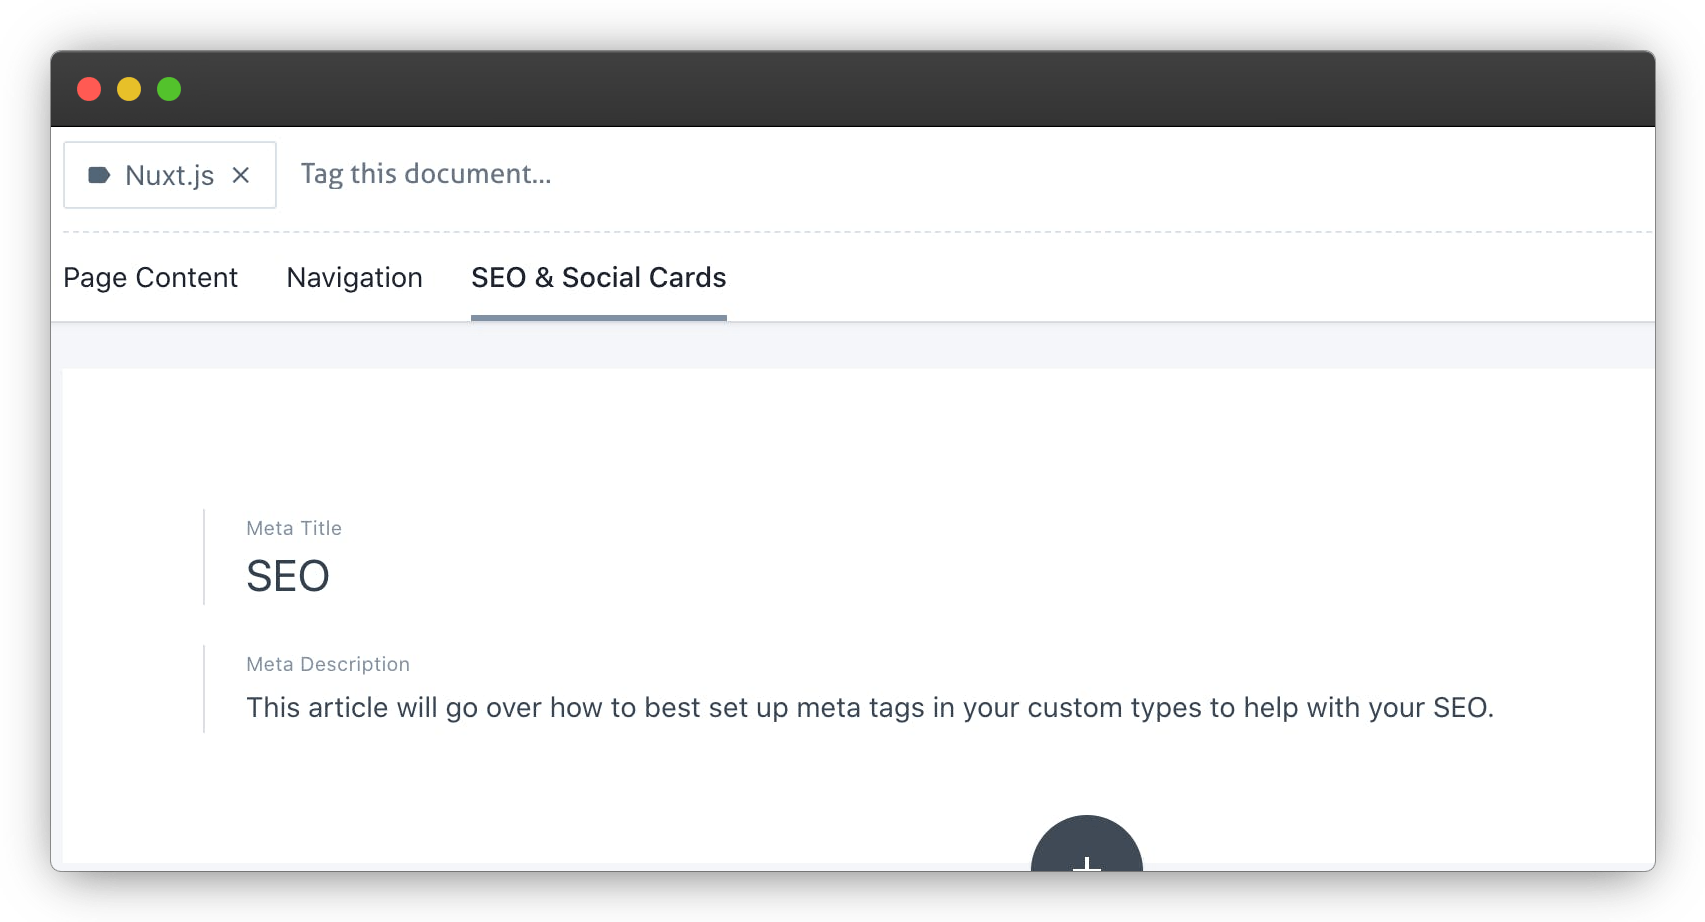Select the Nuxt.js tag label text
This screenshot has height=922, width=1705.
[169, 175]
